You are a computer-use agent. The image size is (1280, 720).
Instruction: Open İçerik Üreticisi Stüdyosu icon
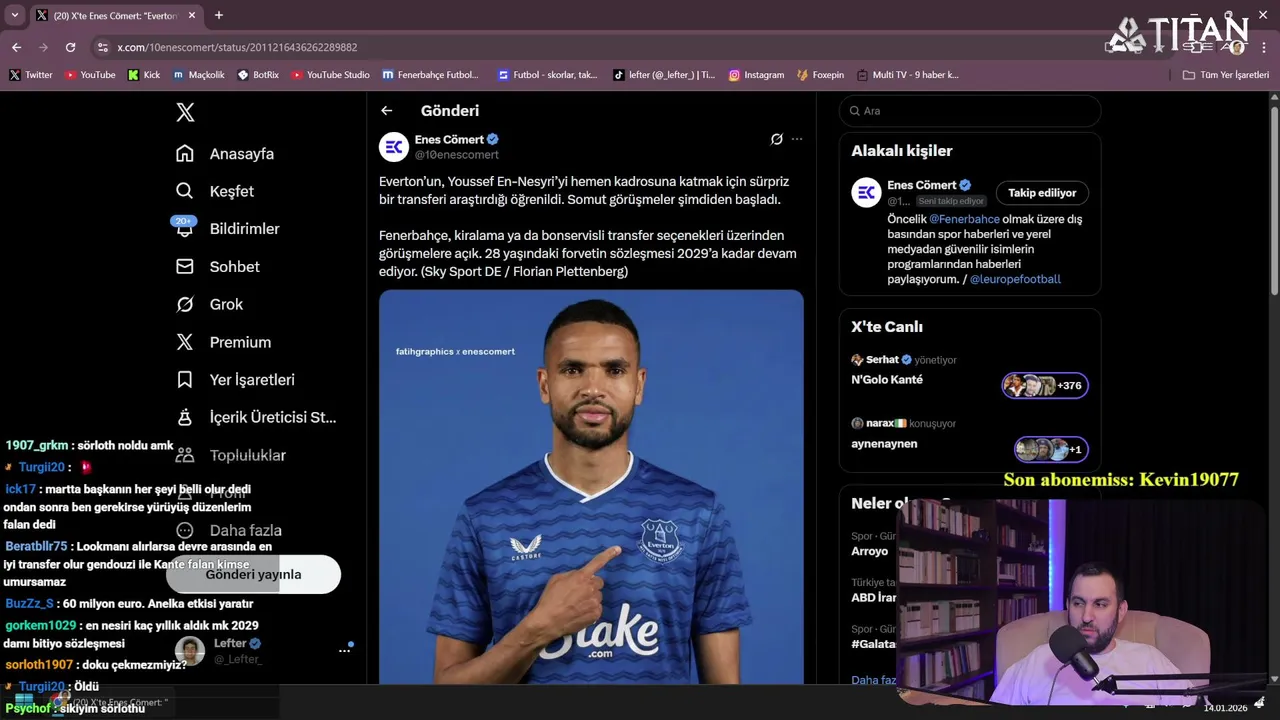click(185, 417)
